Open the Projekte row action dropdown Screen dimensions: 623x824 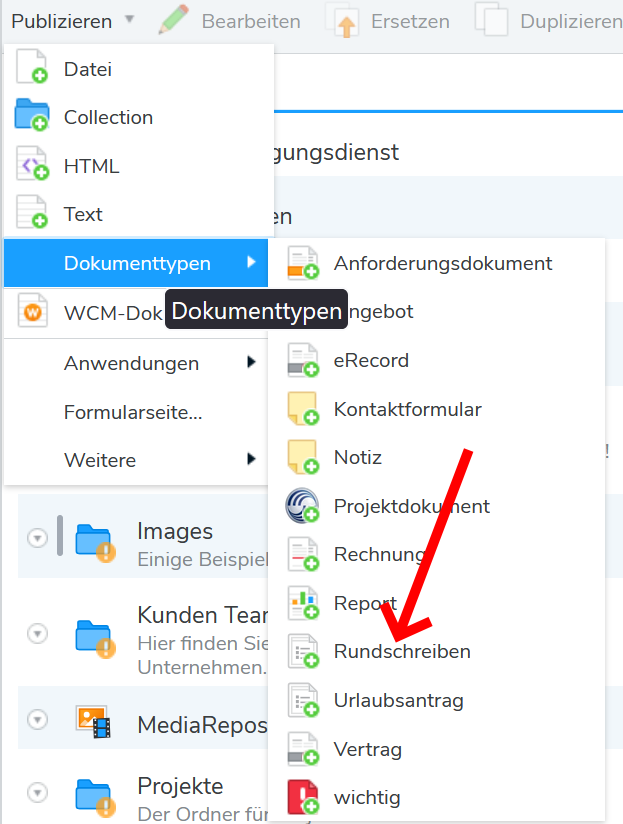37,792
